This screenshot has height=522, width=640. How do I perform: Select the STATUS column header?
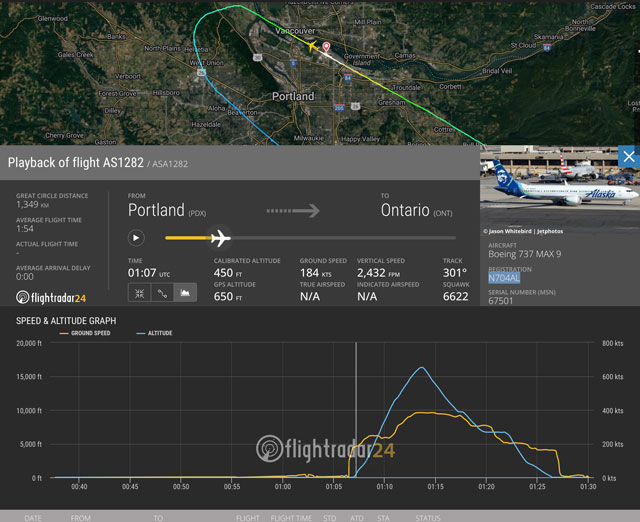[428, 517]
